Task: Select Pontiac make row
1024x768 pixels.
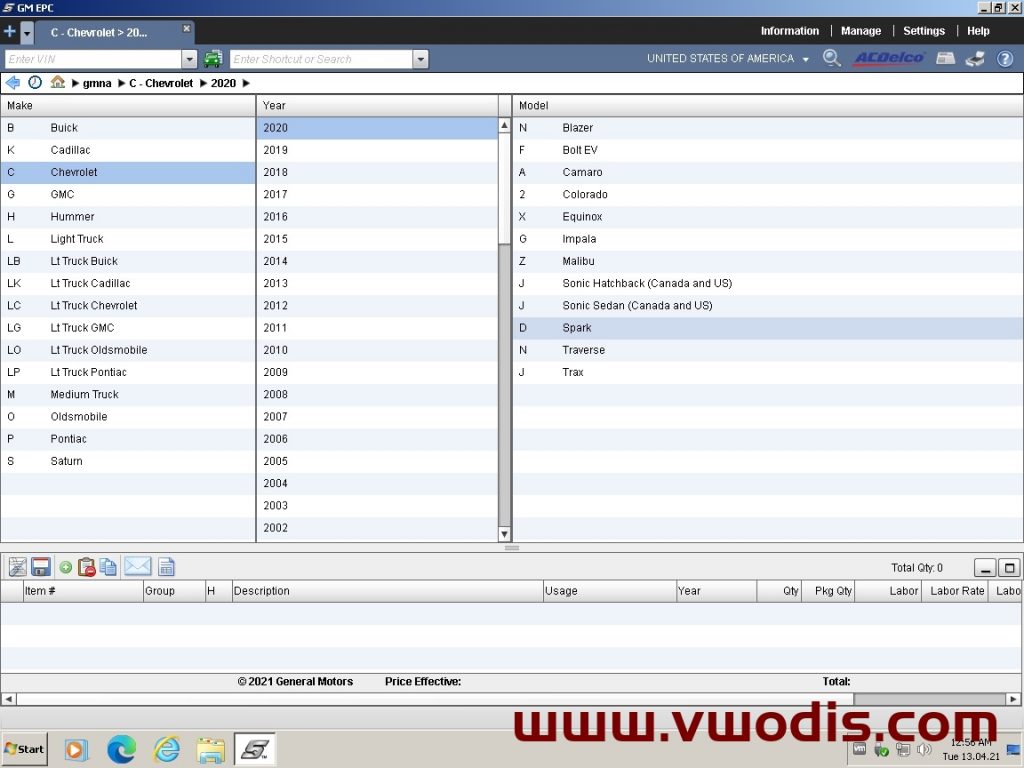Action: tap(128, 438)
